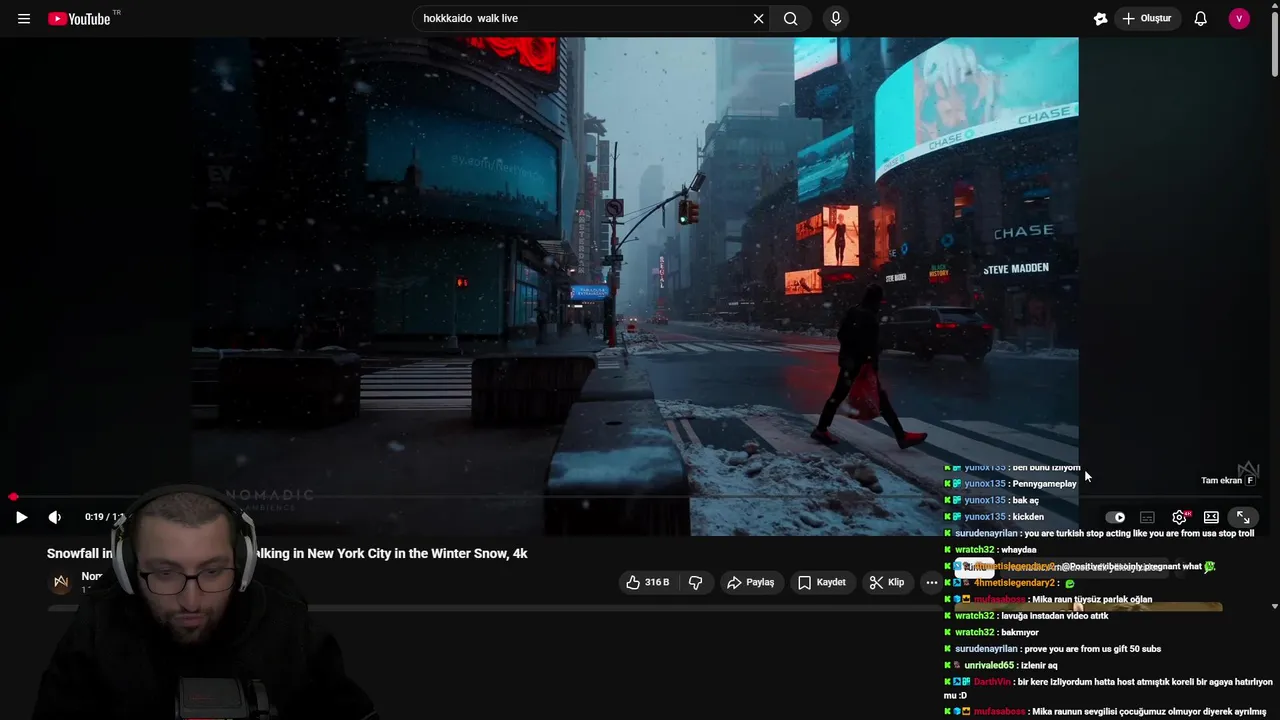Click the Oluştur create button
Image resolution: width=1280 pixels, height=720 pixels.
click(1147, 18)
